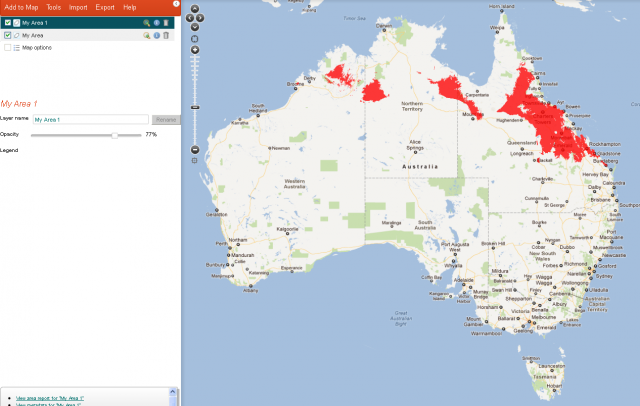The width and height of the screenshot is (640, 406).
Task: Open the view area report link
Action: point(49,397)
